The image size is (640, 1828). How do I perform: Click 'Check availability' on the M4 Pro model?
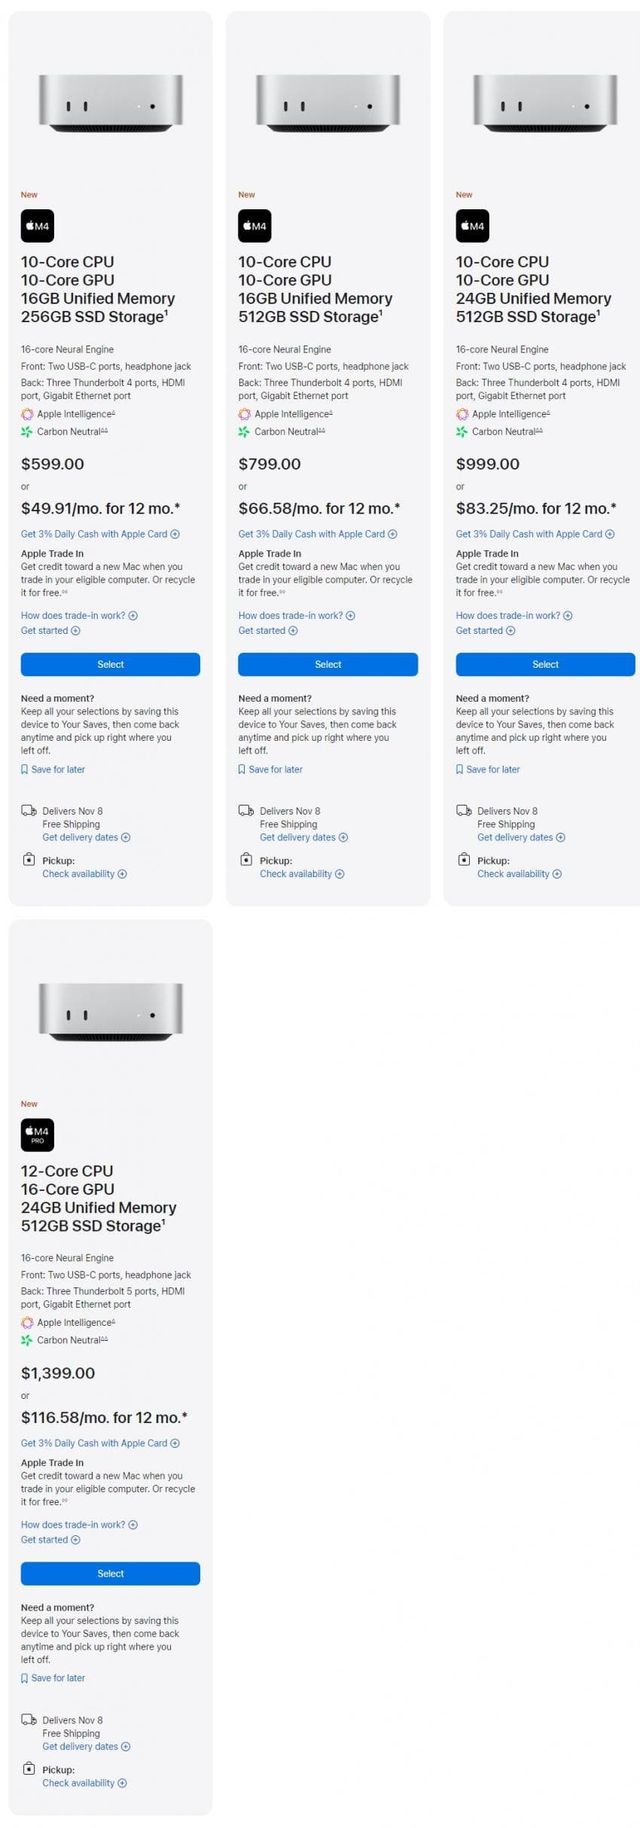tap(84, 1783)
